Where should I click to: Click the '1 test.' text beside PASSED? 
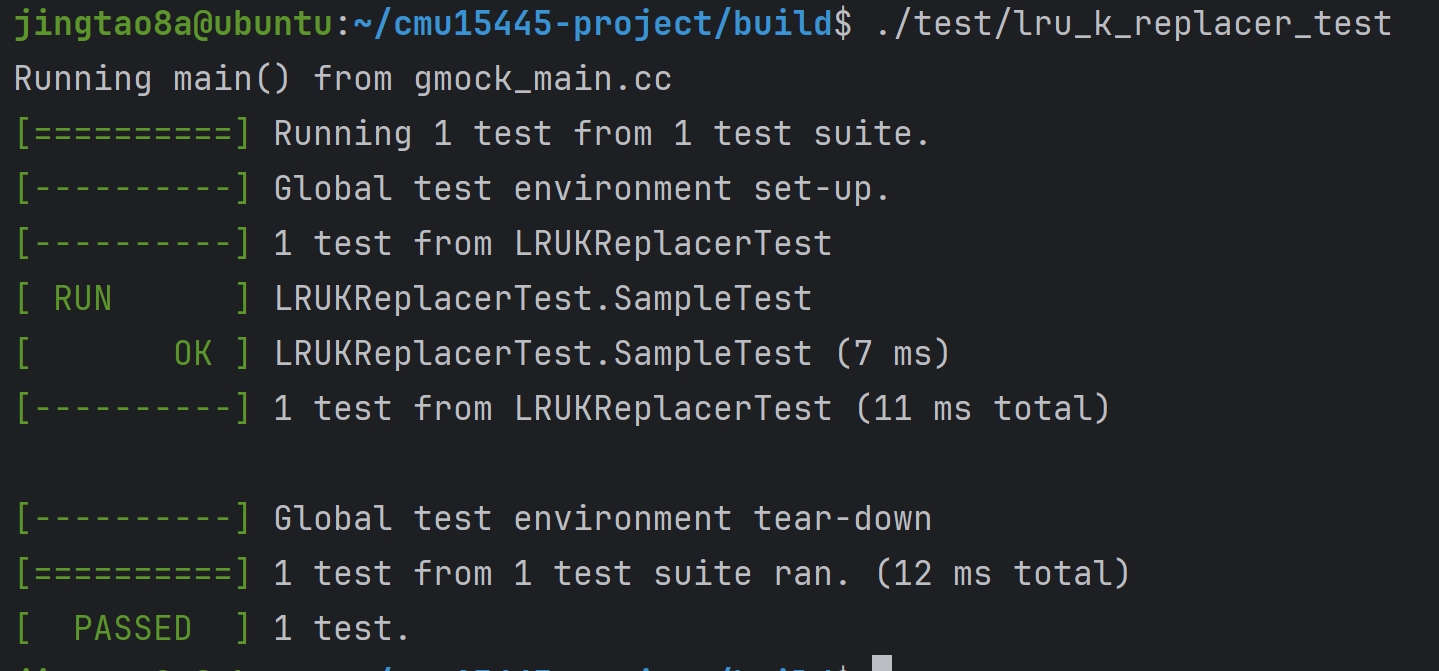342,628
